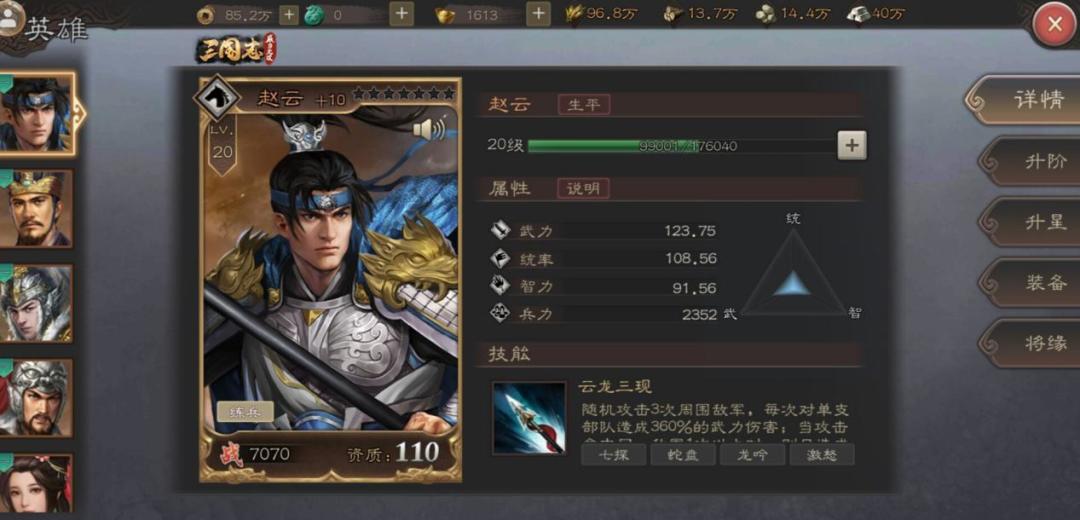Click the 兵力 troop strength icon
Screen dimensions: 1080x520
point(499,314)
